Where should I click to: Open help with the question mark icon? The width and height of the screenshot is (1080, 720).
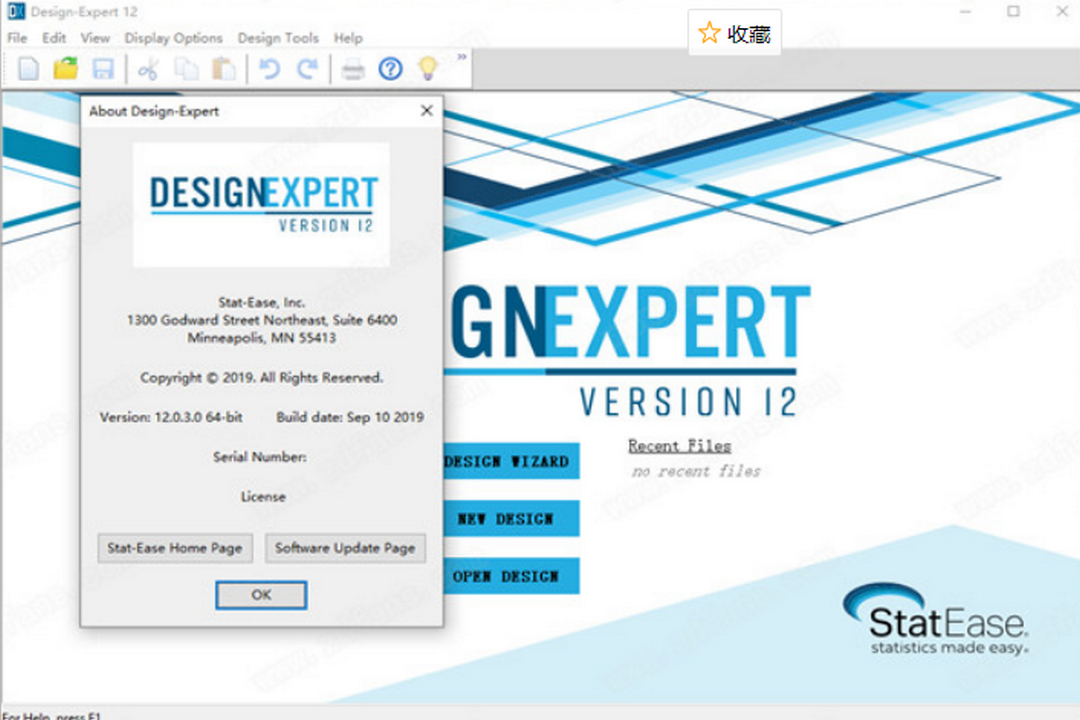pyautogui.click(x=390, y=69)
